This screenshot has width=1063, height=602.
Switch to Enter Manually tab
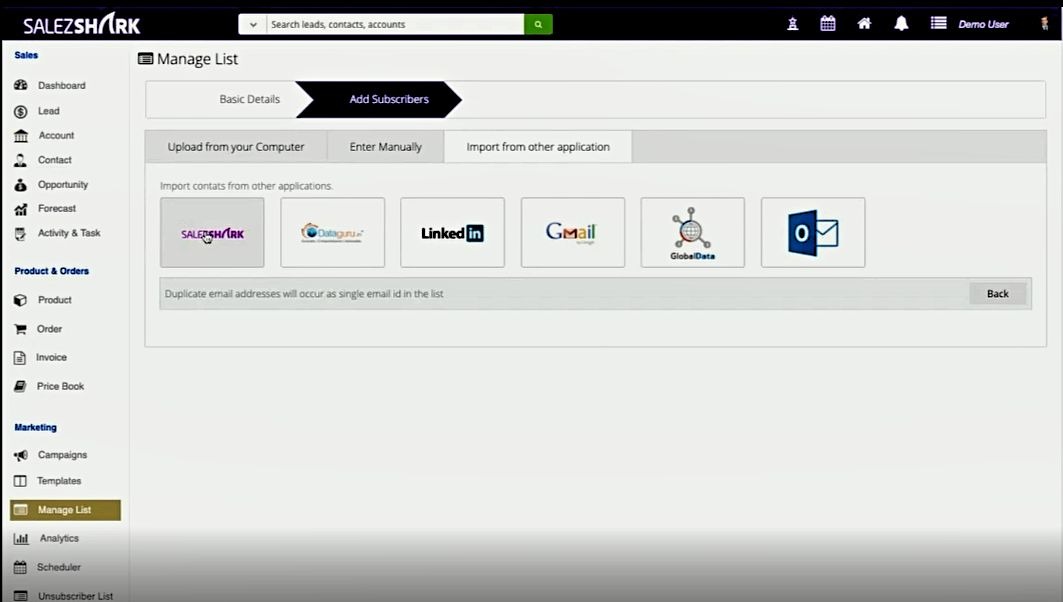385,146
